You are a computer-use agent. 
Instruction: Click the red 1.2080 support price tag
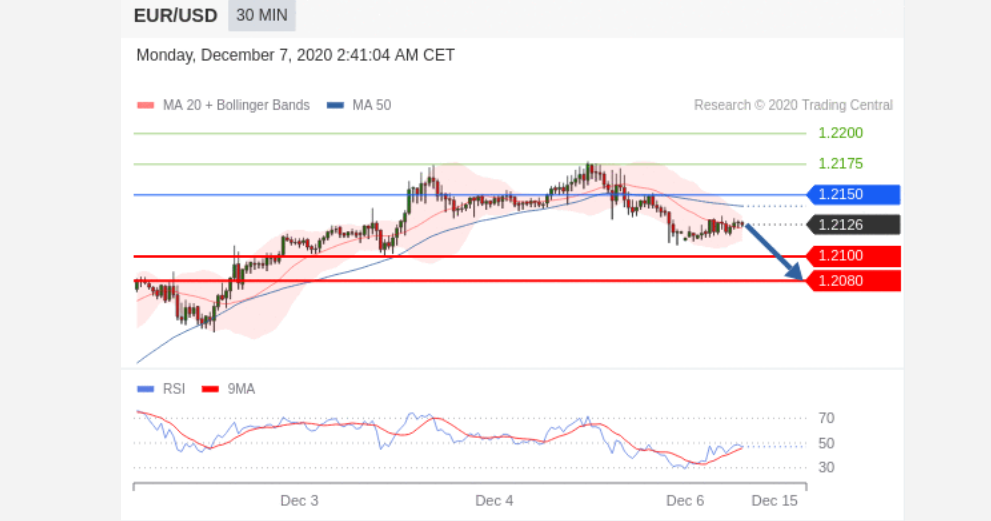coord(854,281)
